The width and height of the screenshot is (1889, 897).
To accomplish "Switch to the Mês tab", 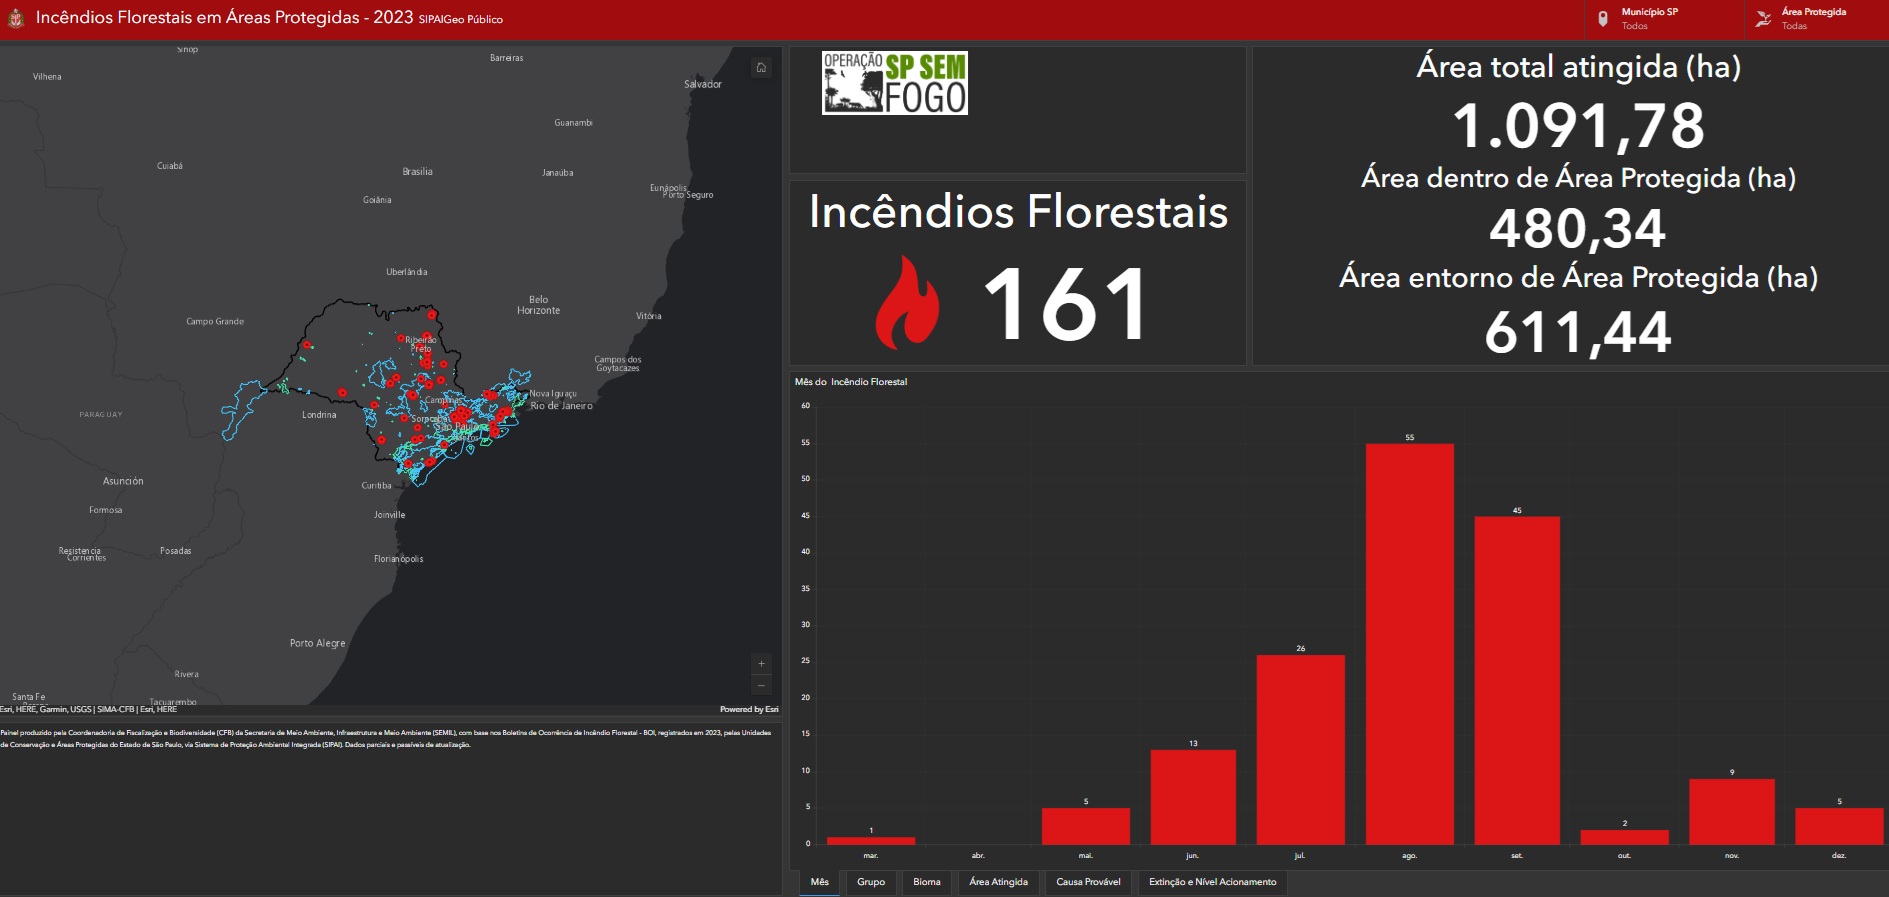I will [x=820, y=882].
